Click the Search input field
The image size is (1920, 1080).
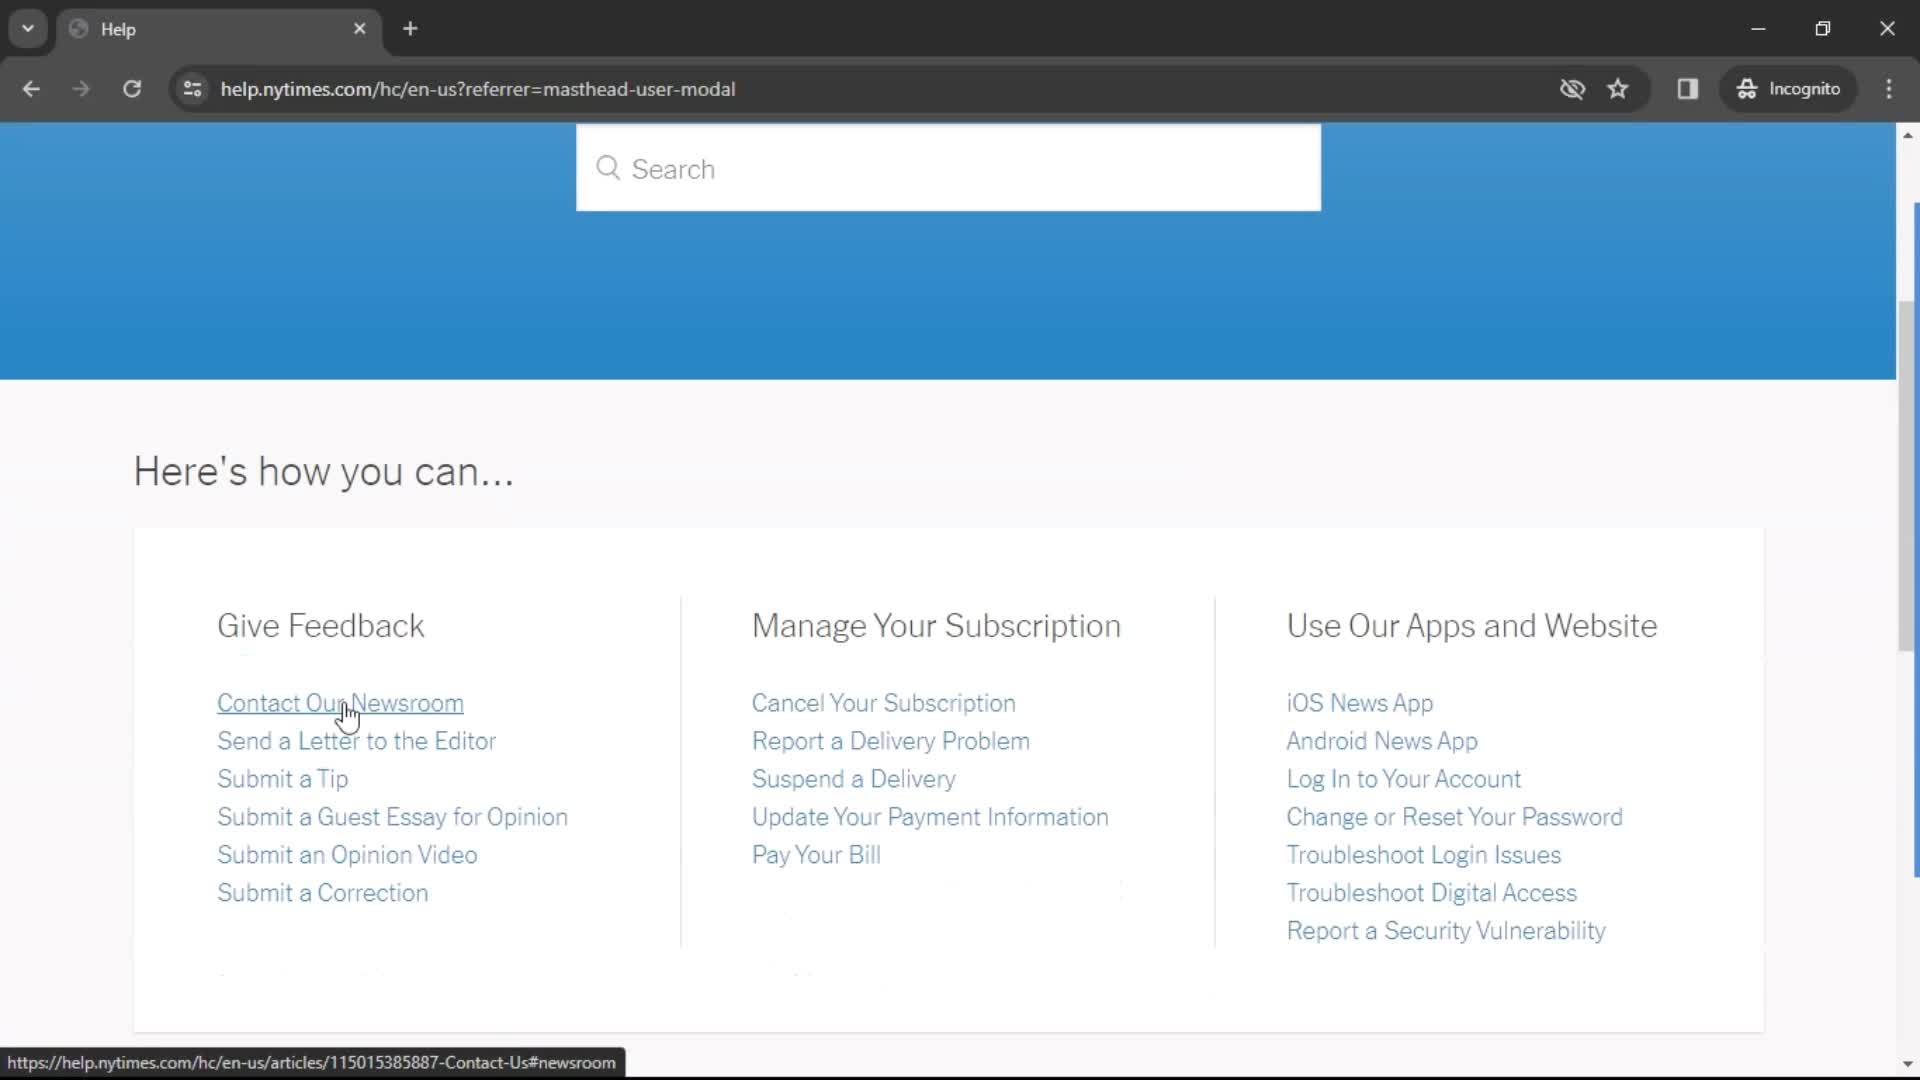click(x=948, y=167)
